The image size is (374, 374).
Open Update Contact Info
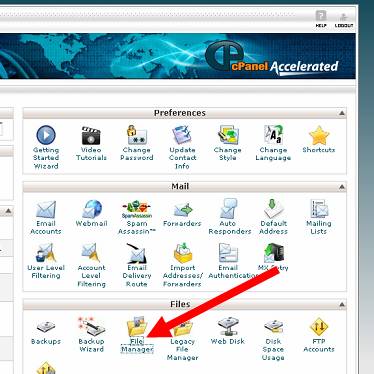point(182,147)
